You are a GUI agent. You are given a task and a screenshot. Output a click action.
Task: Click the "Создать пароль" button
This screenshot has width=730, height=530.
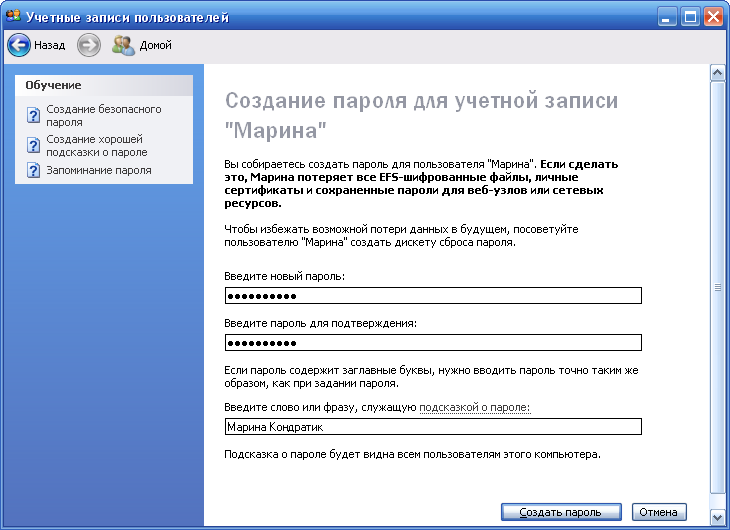(561, 512)
